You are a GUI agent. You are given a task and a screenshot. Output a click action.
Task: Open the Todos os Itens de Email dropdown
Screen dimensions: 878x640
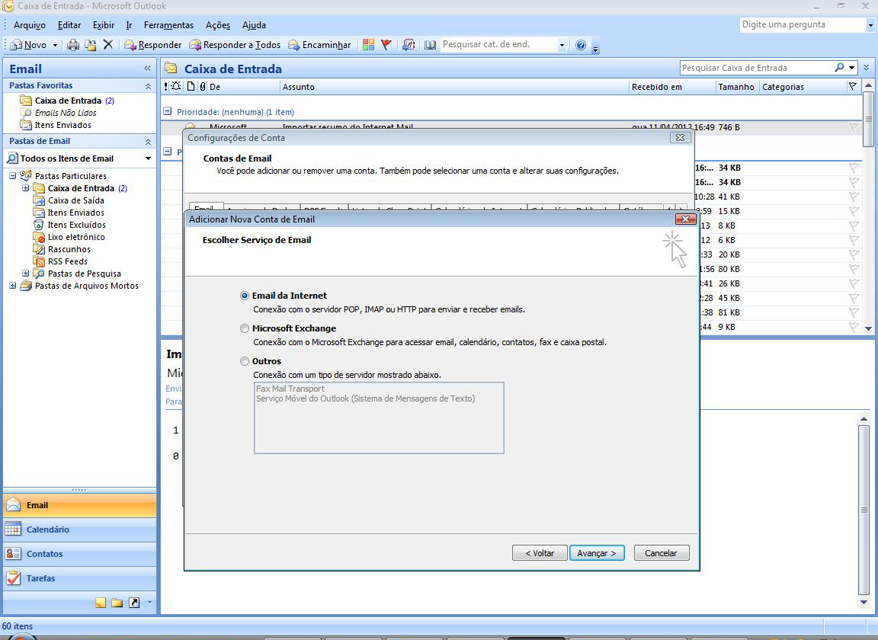148,158
